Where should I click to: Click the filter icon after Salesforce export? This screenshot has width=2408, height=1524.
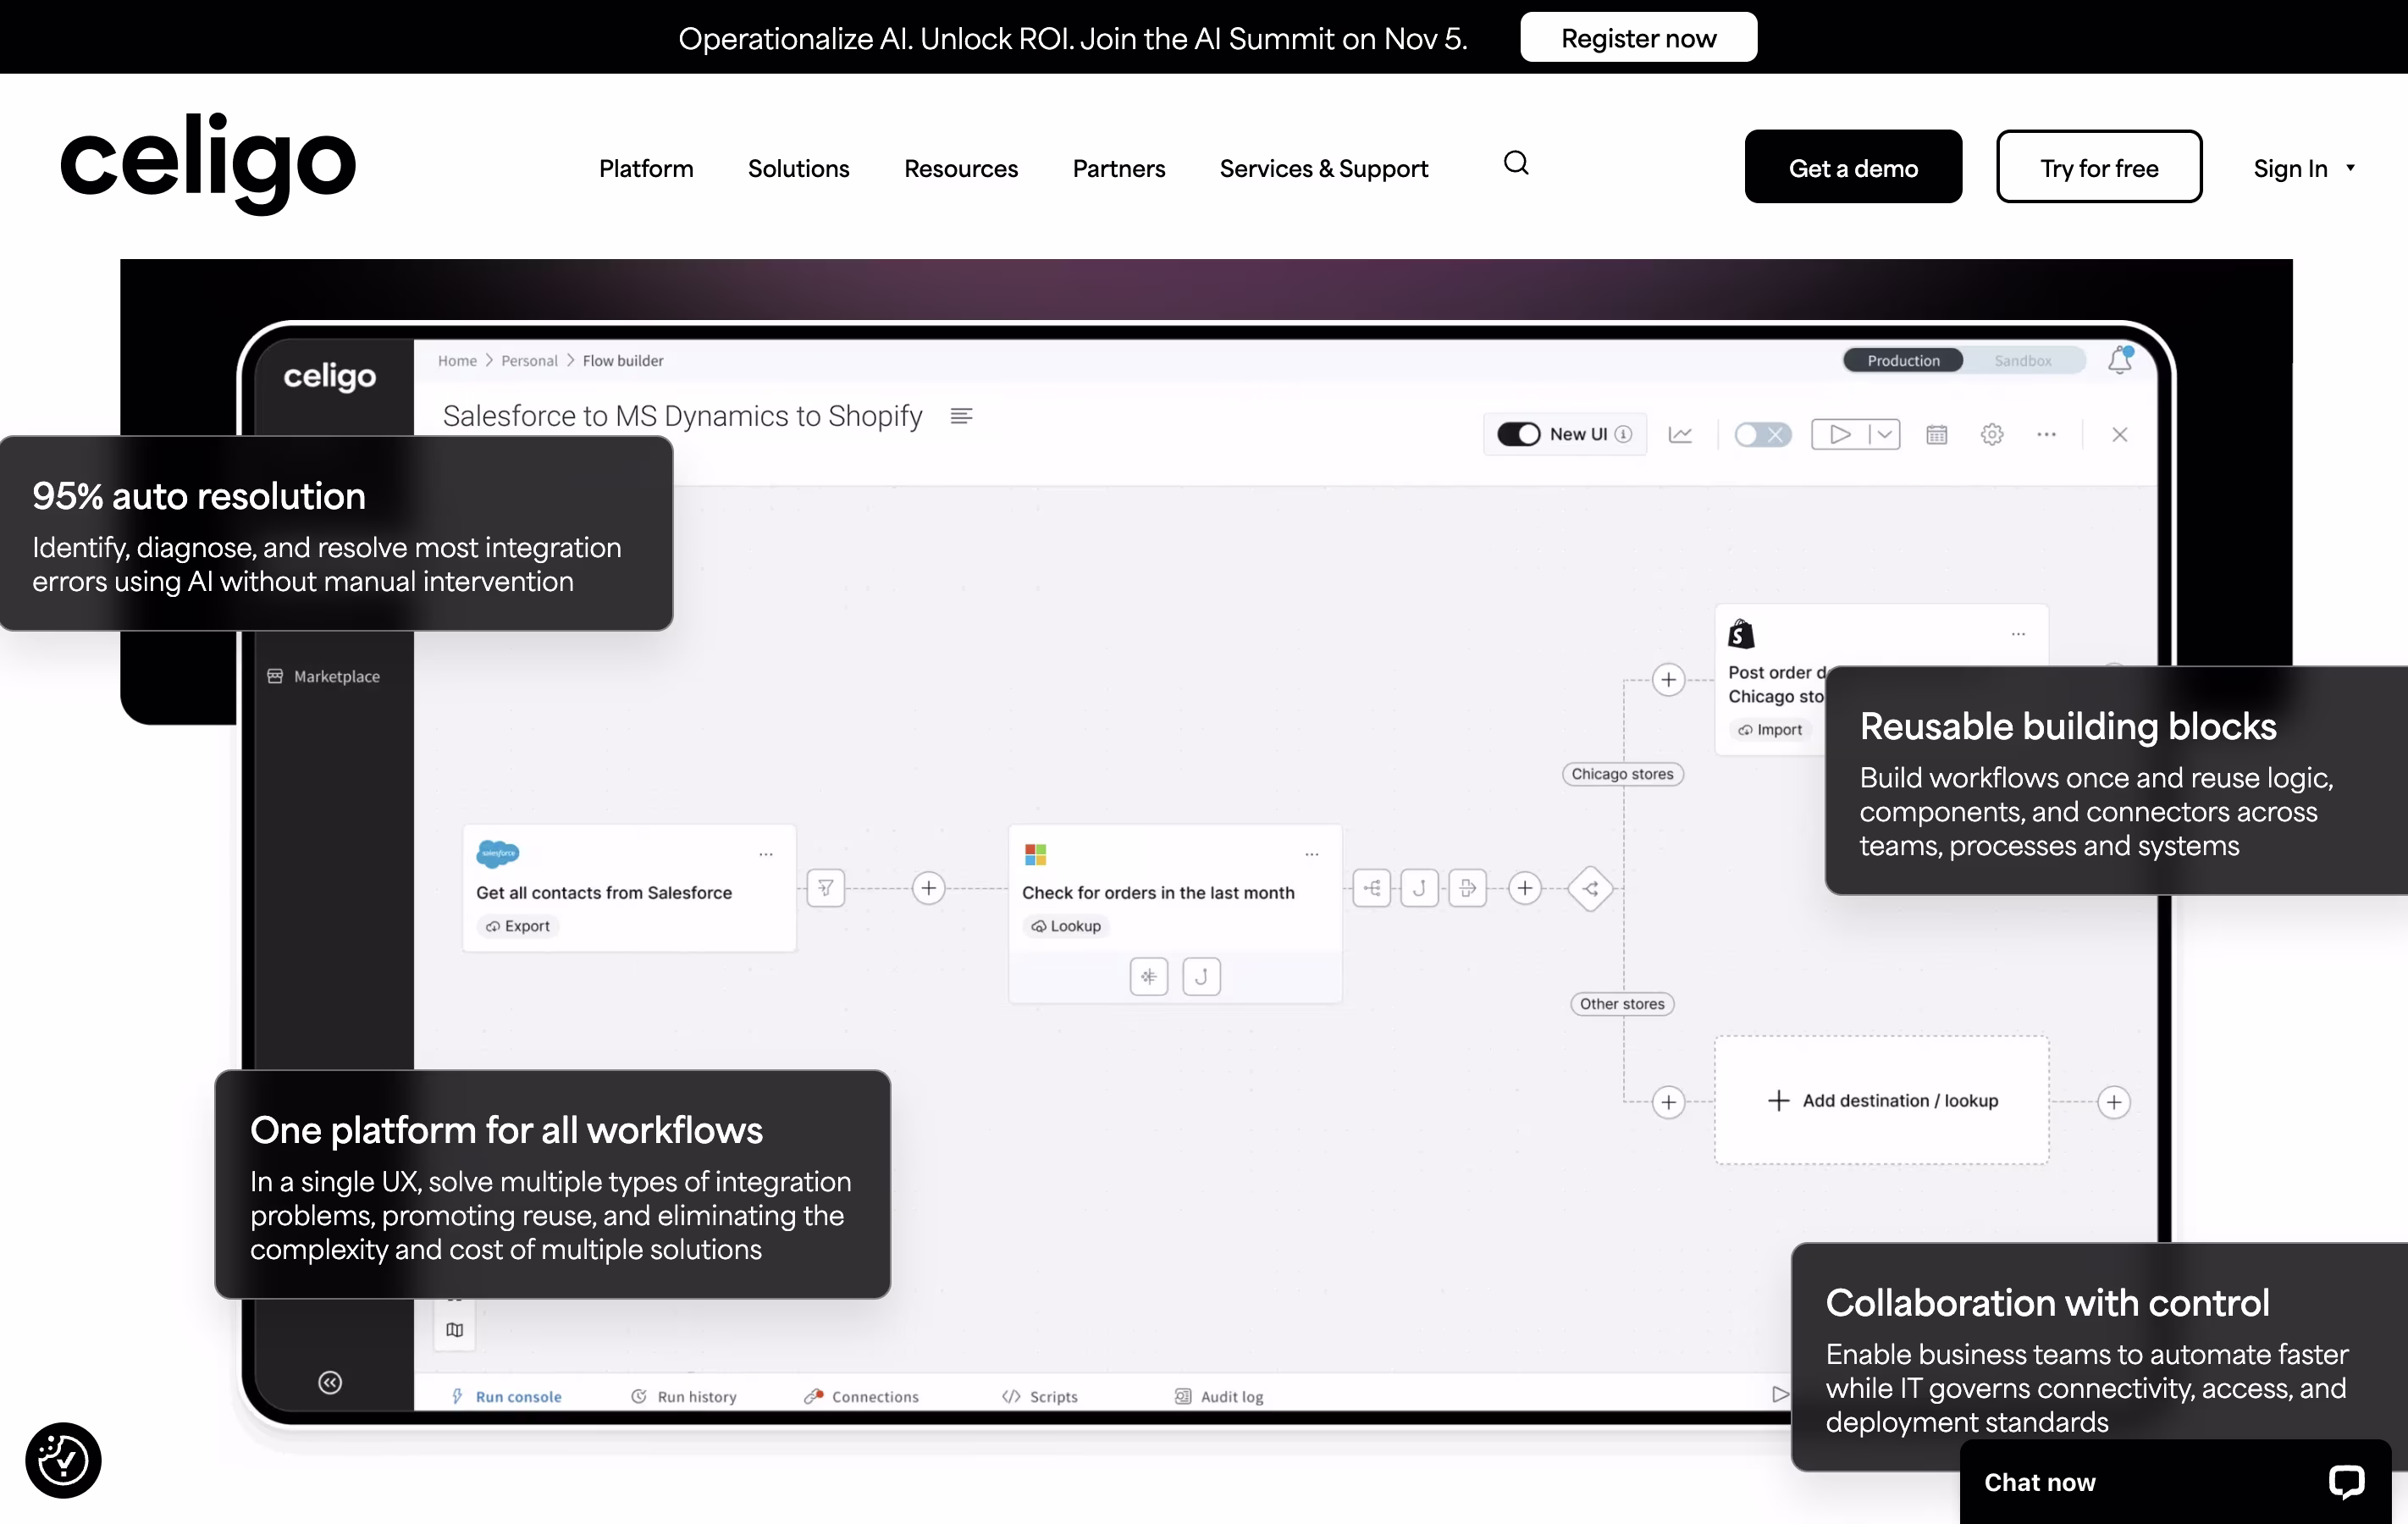pos(825,887)
